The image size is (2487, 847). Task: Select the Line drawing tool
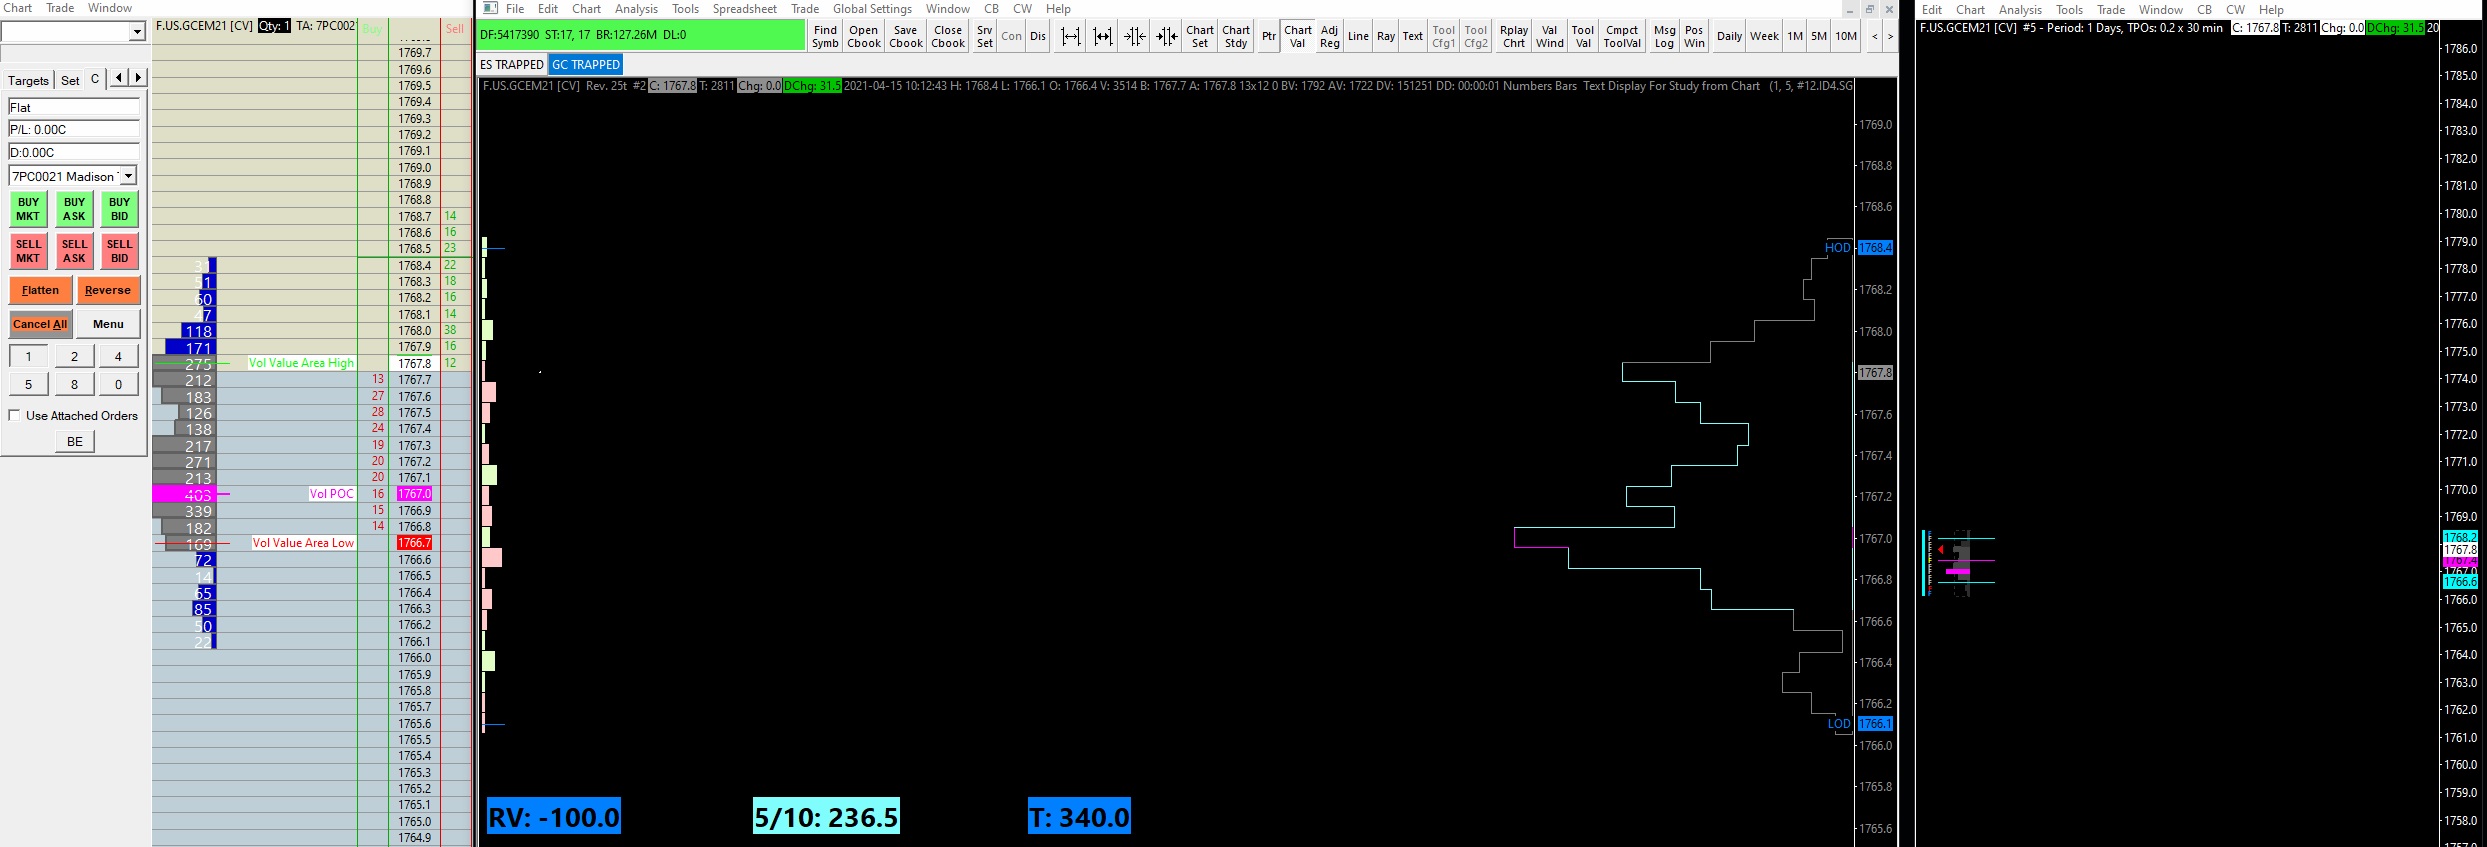point(1358,37)
